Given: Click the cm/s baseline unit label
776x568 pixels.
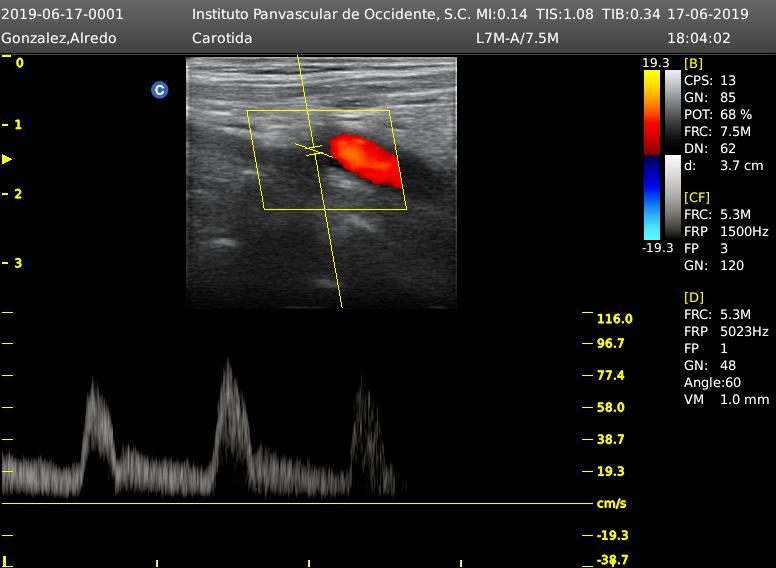Looking at the screenshot, I should tap(612, 504).
